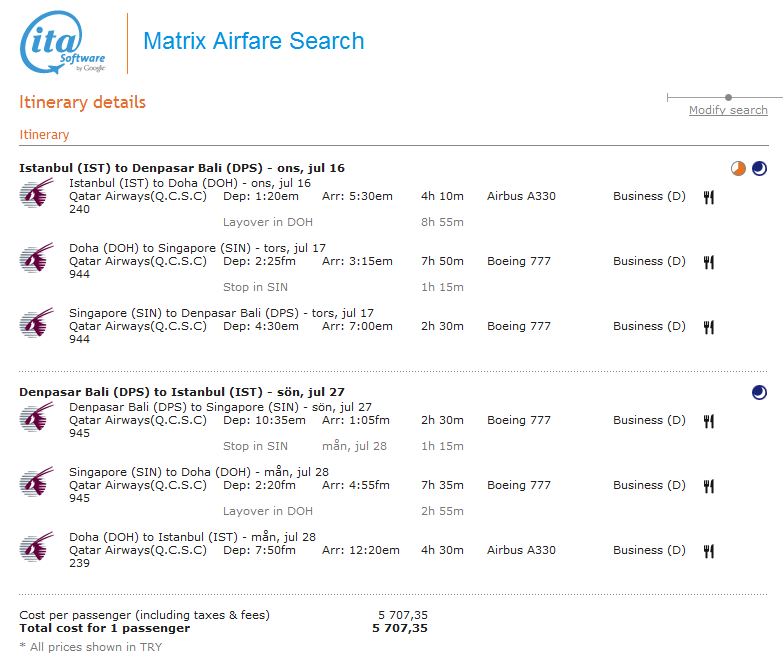Click the Qatar Airways logo for flight 240

[37, 194]
